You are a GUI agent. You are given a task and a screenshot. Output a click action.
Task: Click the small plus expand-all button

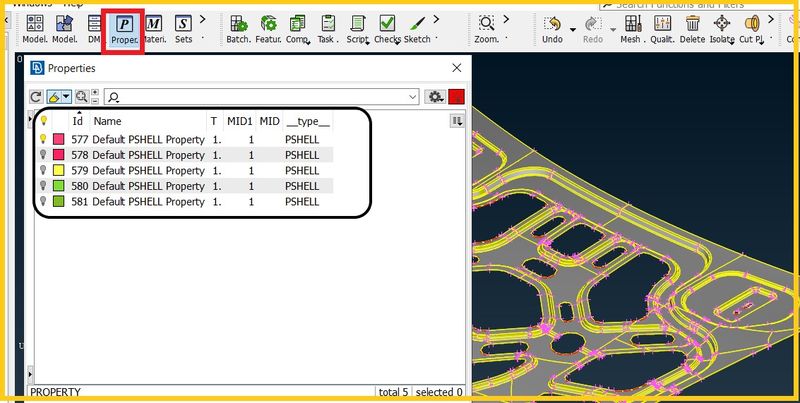(x=95, y=92)
